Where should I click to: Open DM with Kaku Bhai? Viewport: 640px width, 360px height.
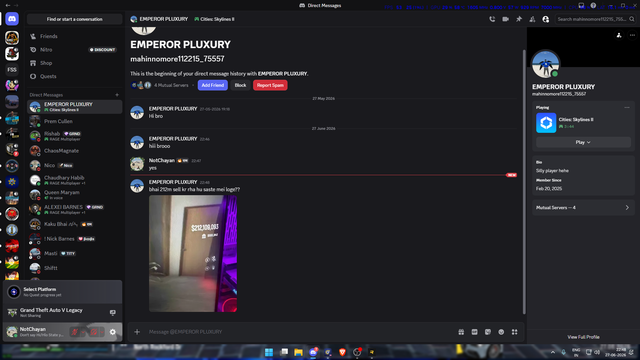(74, 224)
